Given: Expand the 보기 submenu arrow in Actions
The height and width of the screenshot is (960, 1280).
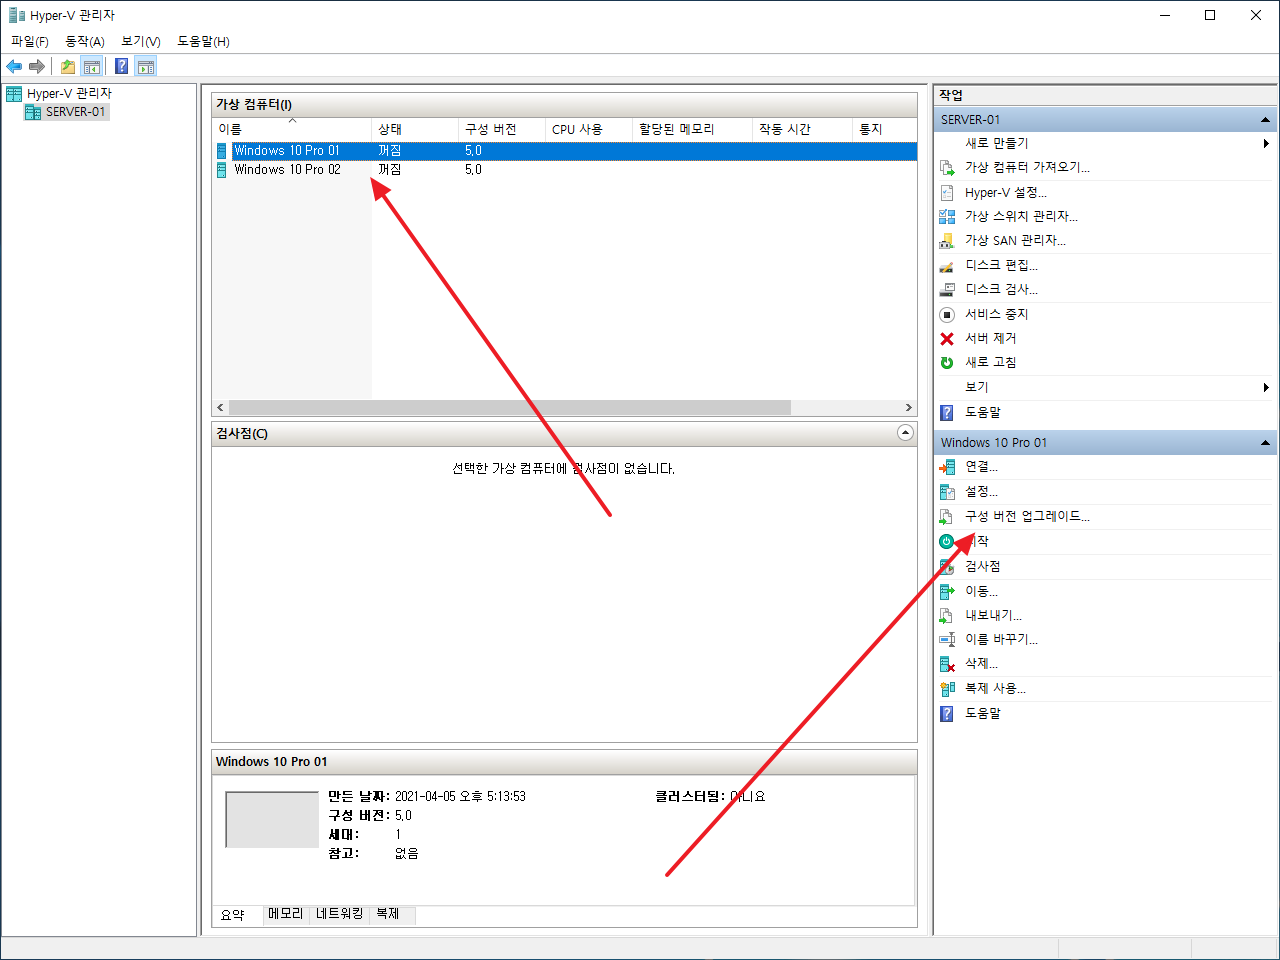Looking at the screenshot, I should pos(1266,387).
